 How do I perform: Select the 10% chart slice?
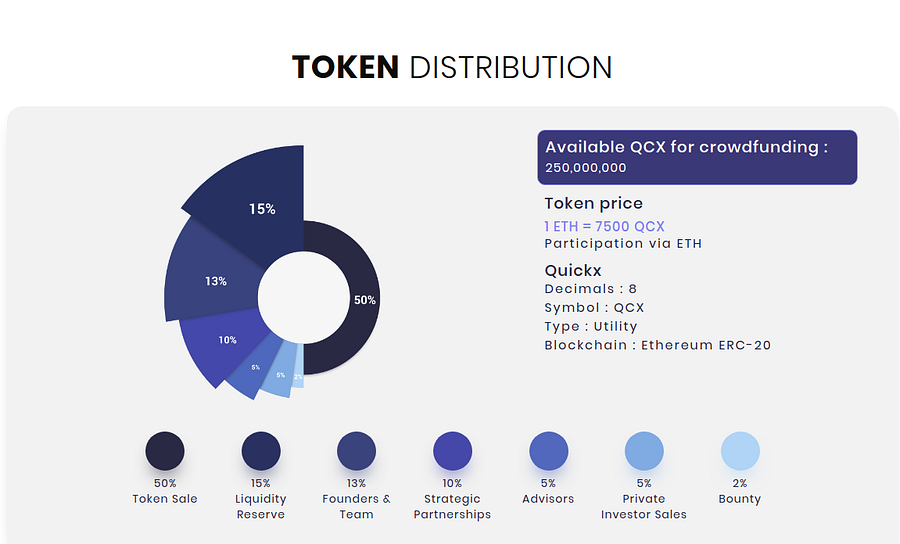[225, 341]
